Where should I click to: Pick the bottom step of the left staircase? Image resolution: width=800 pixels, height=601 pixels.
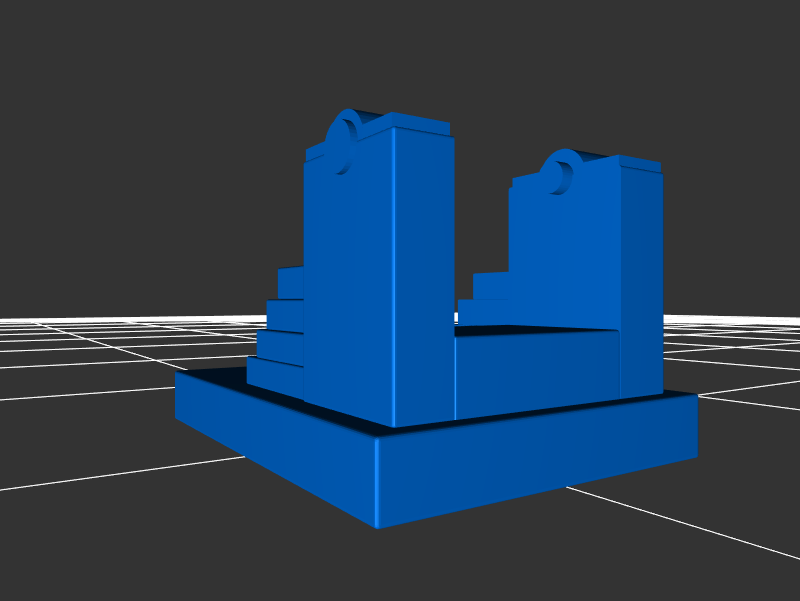click(x=275, y=375)
